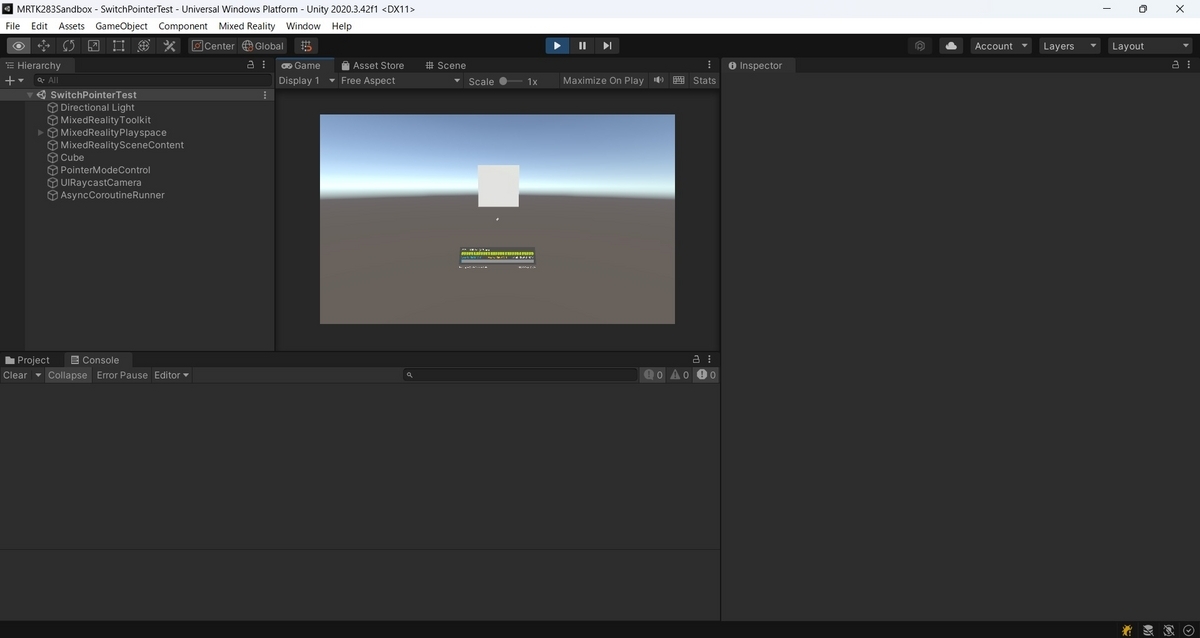This screenshot has height=638, width=1200.
Task: Select the combined Transform tool
Action: point(144,46)
